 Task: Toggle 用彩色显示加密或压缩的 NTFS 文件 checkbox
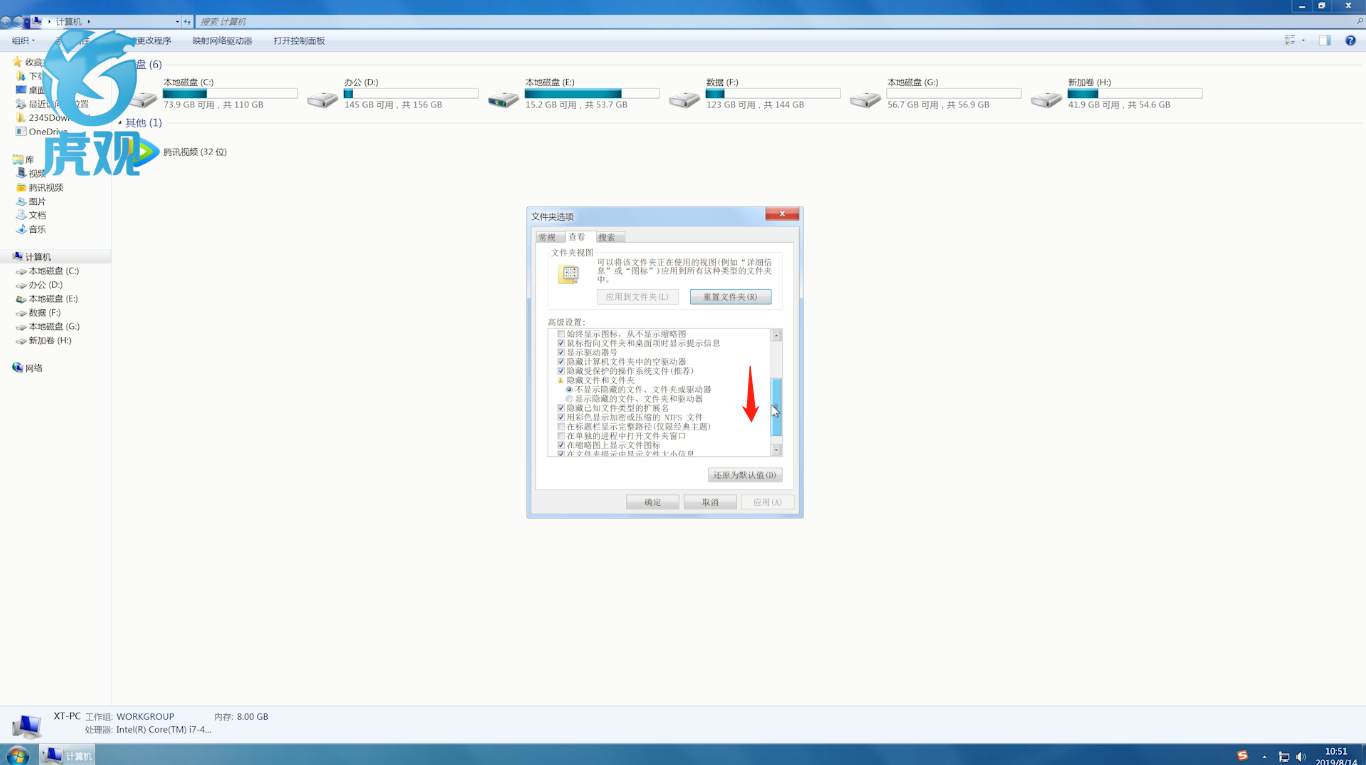(561, 417)
